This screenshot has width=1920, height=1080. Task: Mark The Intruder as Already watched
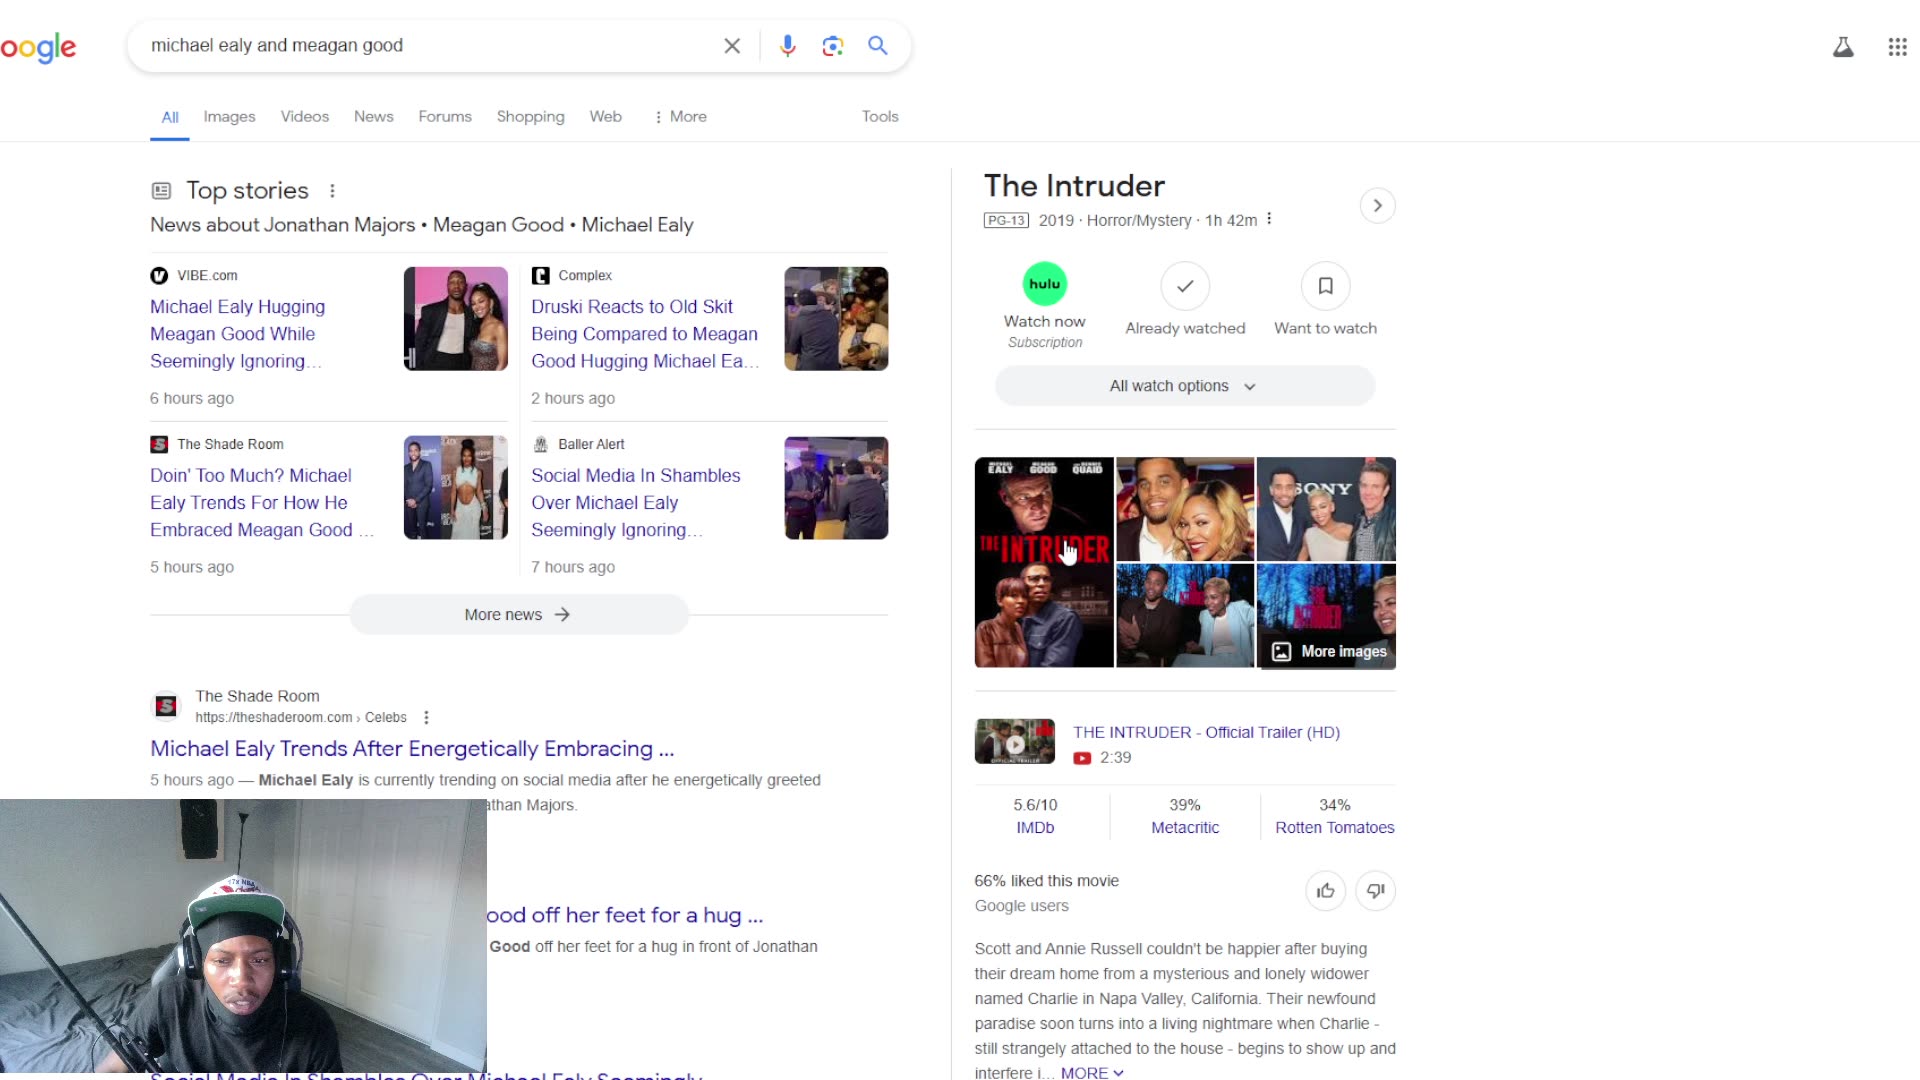(1185, 287)
